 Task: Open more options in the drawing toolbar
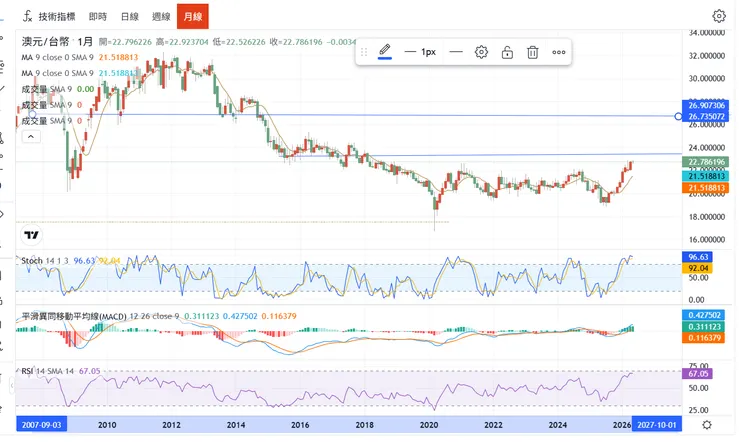[x=559, y=52]
